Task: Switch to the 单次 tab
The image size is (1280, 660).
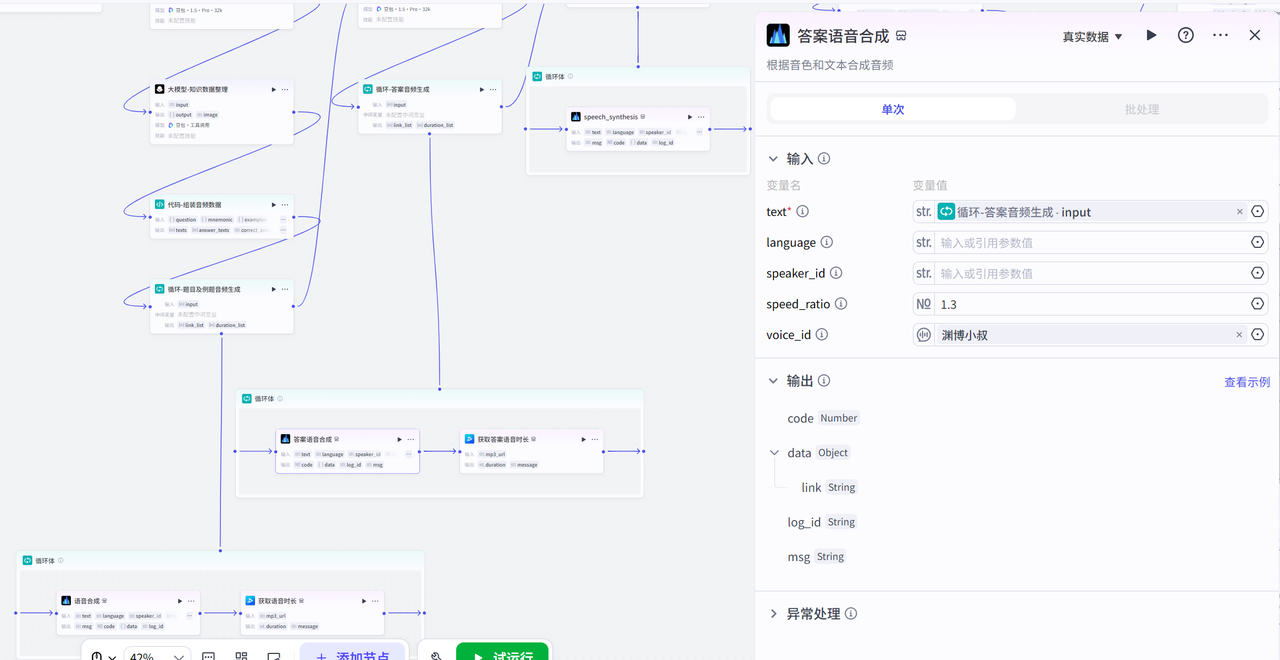Action: tap(892, 109)
